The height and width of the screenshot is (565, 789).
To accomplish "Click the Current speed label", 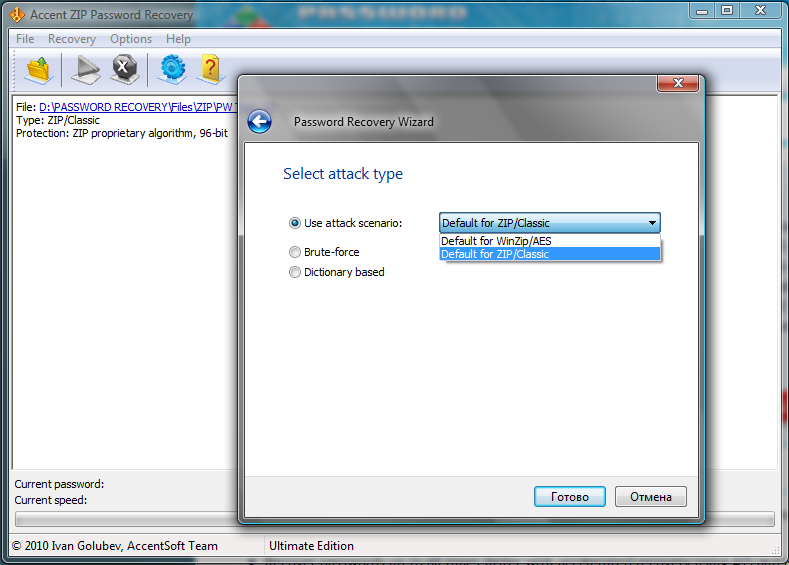I will pos(51,500).
